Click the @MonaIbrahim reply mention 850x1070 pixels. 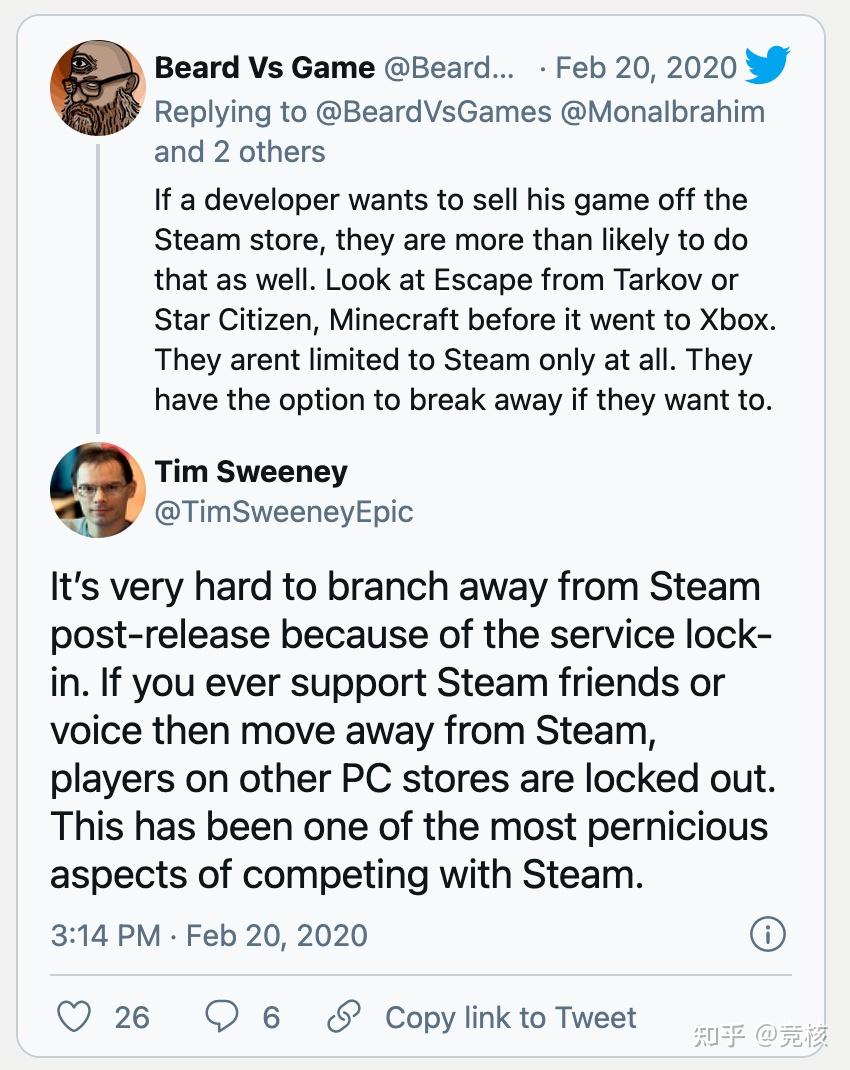(662, 111)
